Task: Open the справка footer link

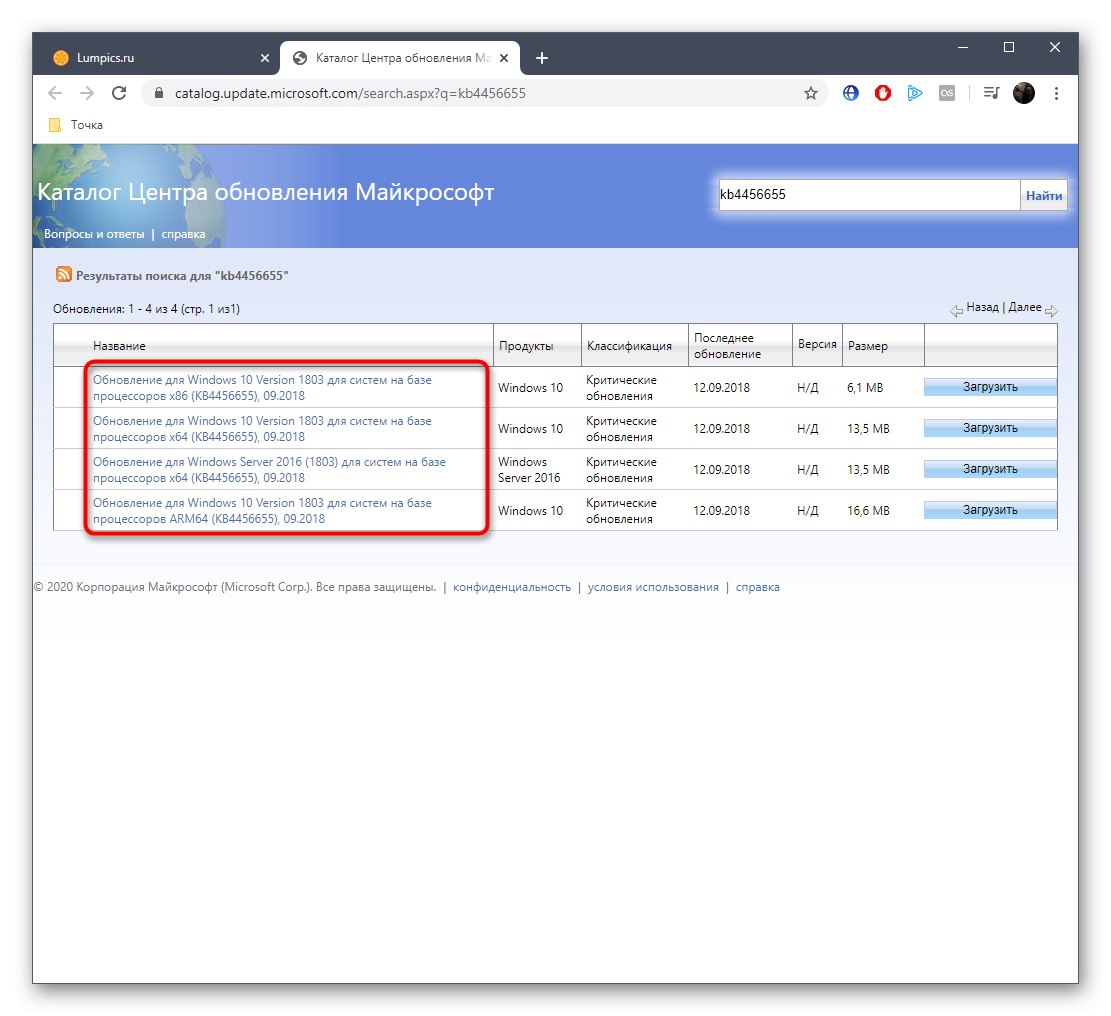Action: 757,587
